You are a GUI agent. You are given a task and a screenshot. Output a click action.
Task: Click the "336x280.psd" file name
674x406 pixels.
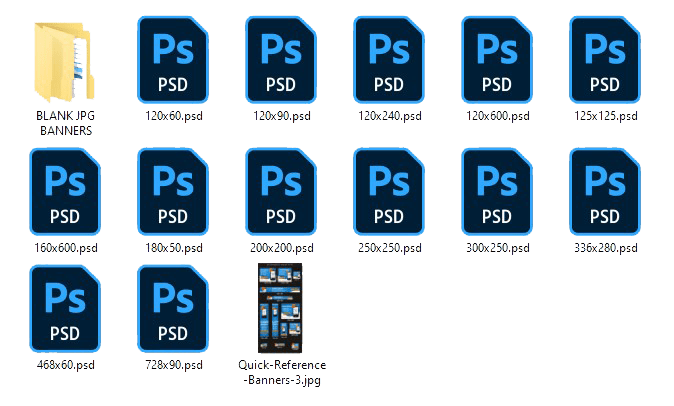[x=606, y=248]
